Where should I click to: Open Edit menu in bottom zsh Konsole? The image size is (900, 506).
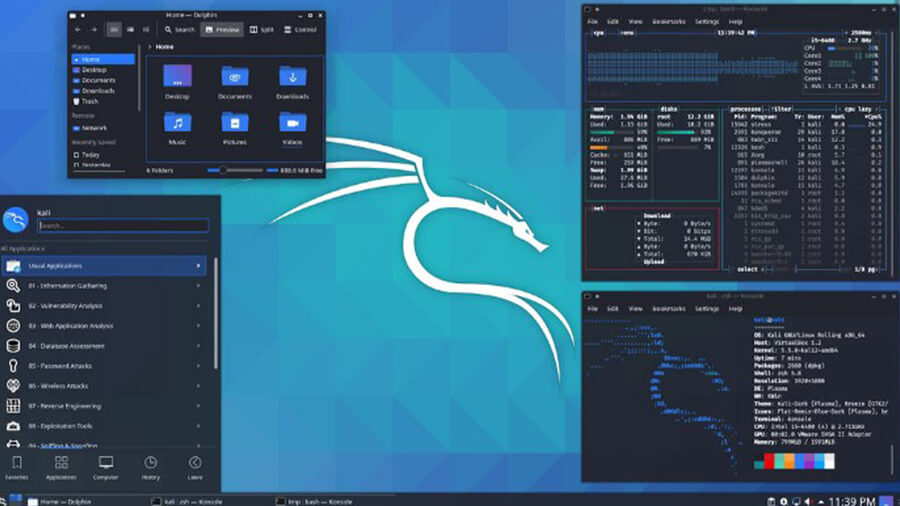coord(612,309)
